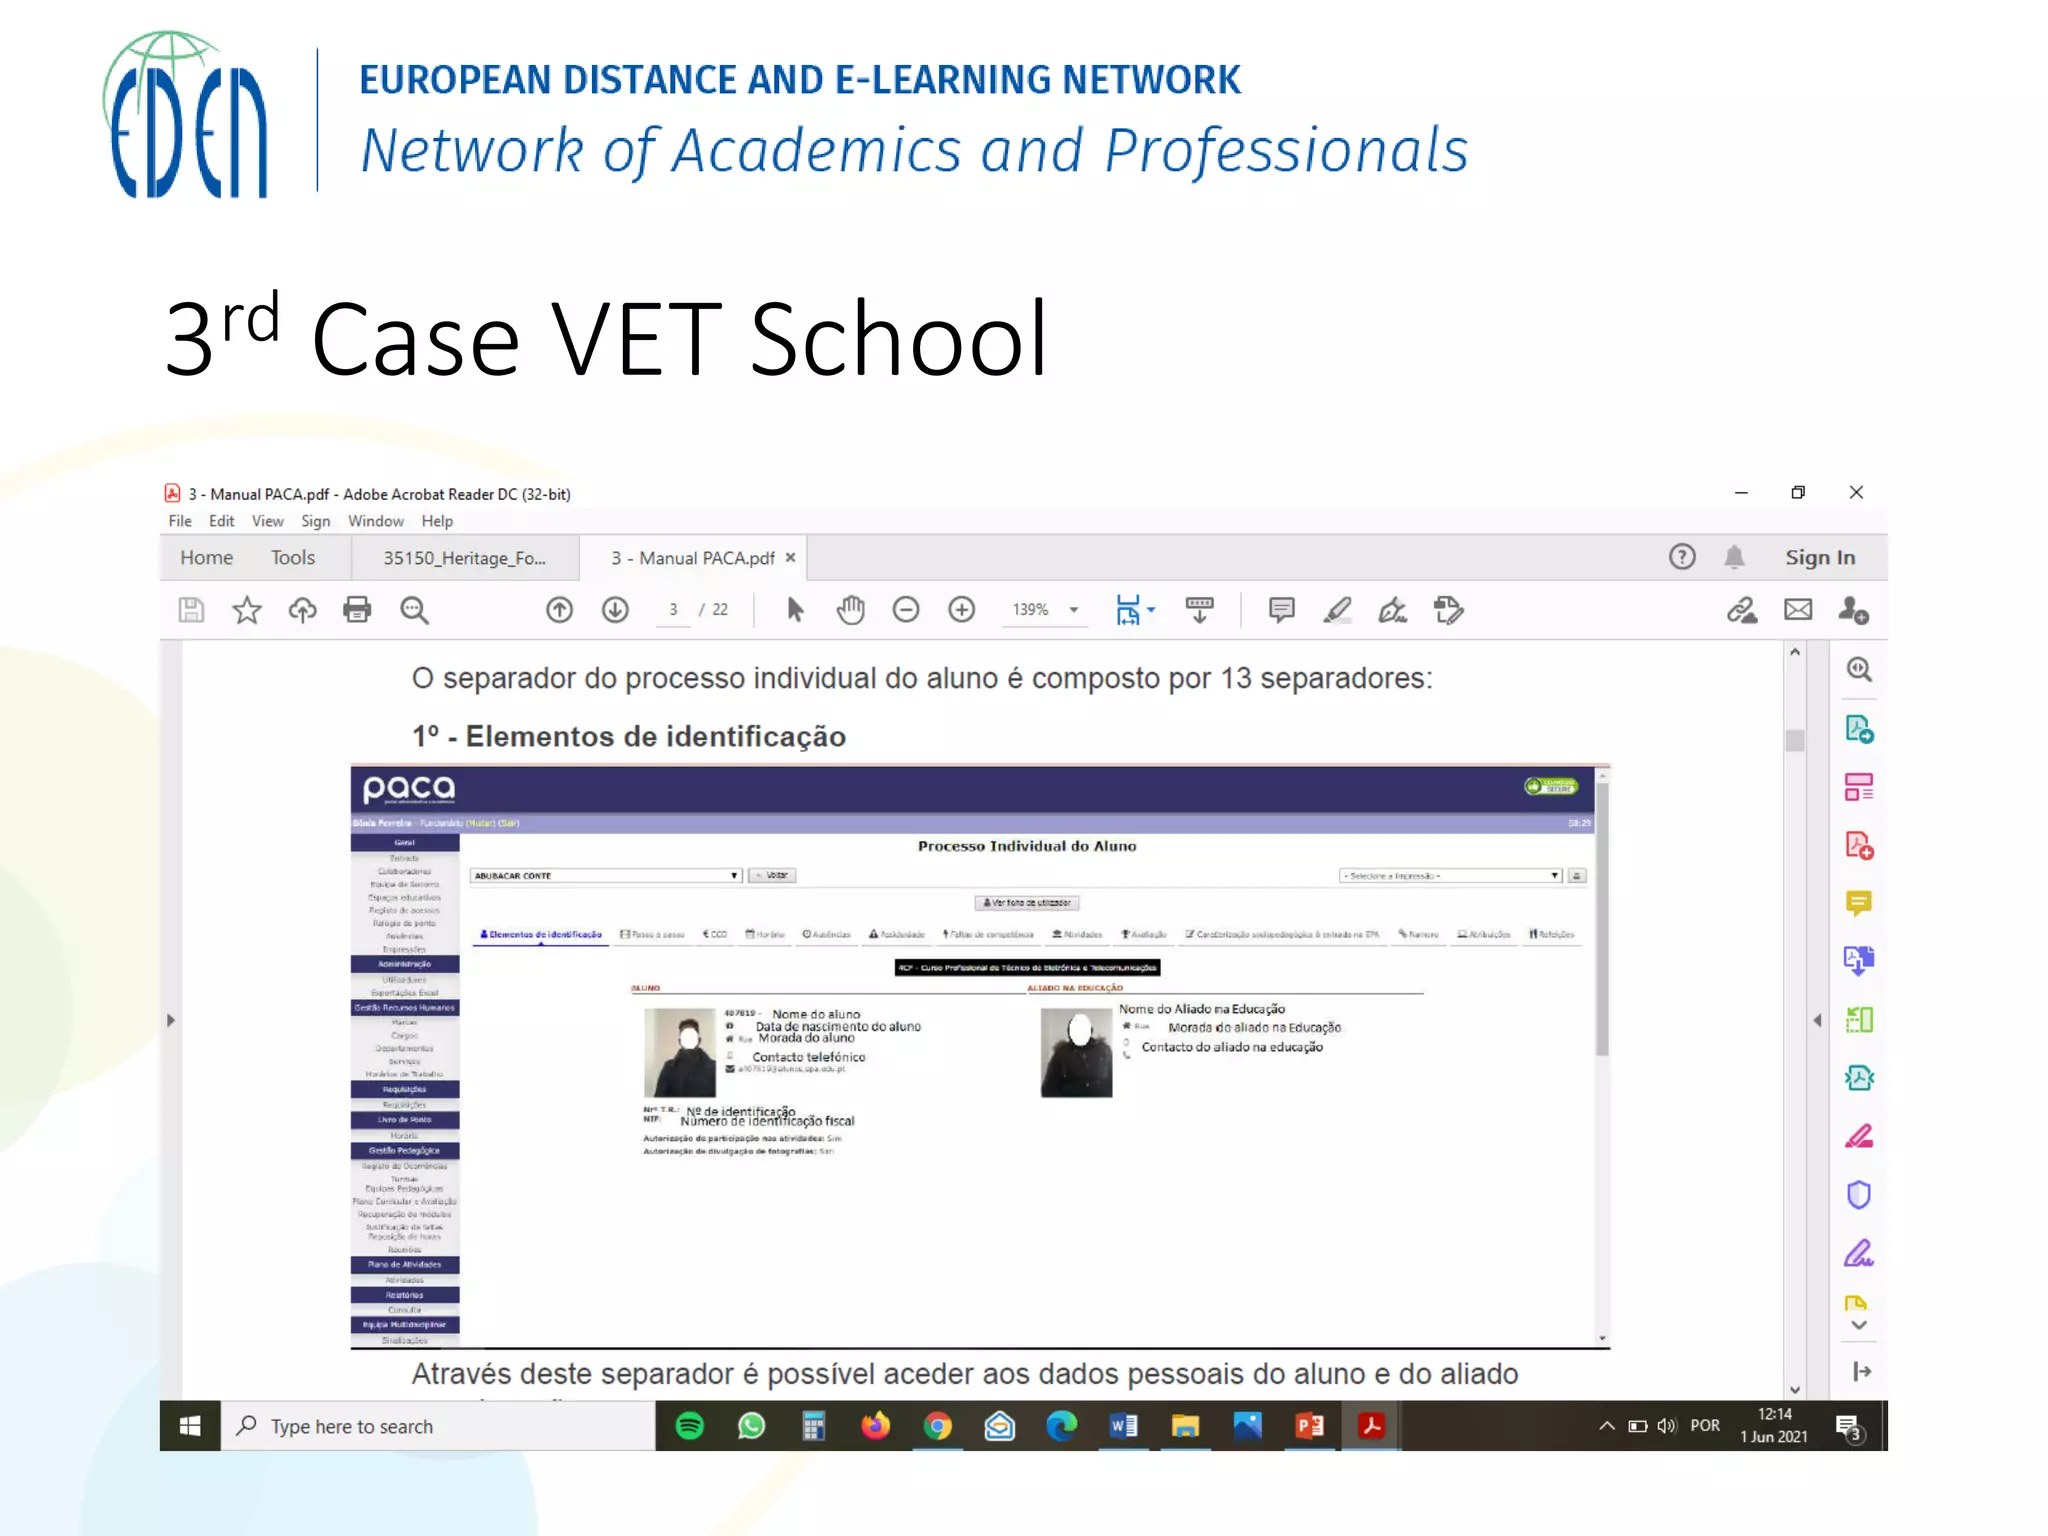The height and width of the screenshot is (1536, 2048).
Task: Click Ver ficha de utilizador button
Action: (x=1027, y=902)
